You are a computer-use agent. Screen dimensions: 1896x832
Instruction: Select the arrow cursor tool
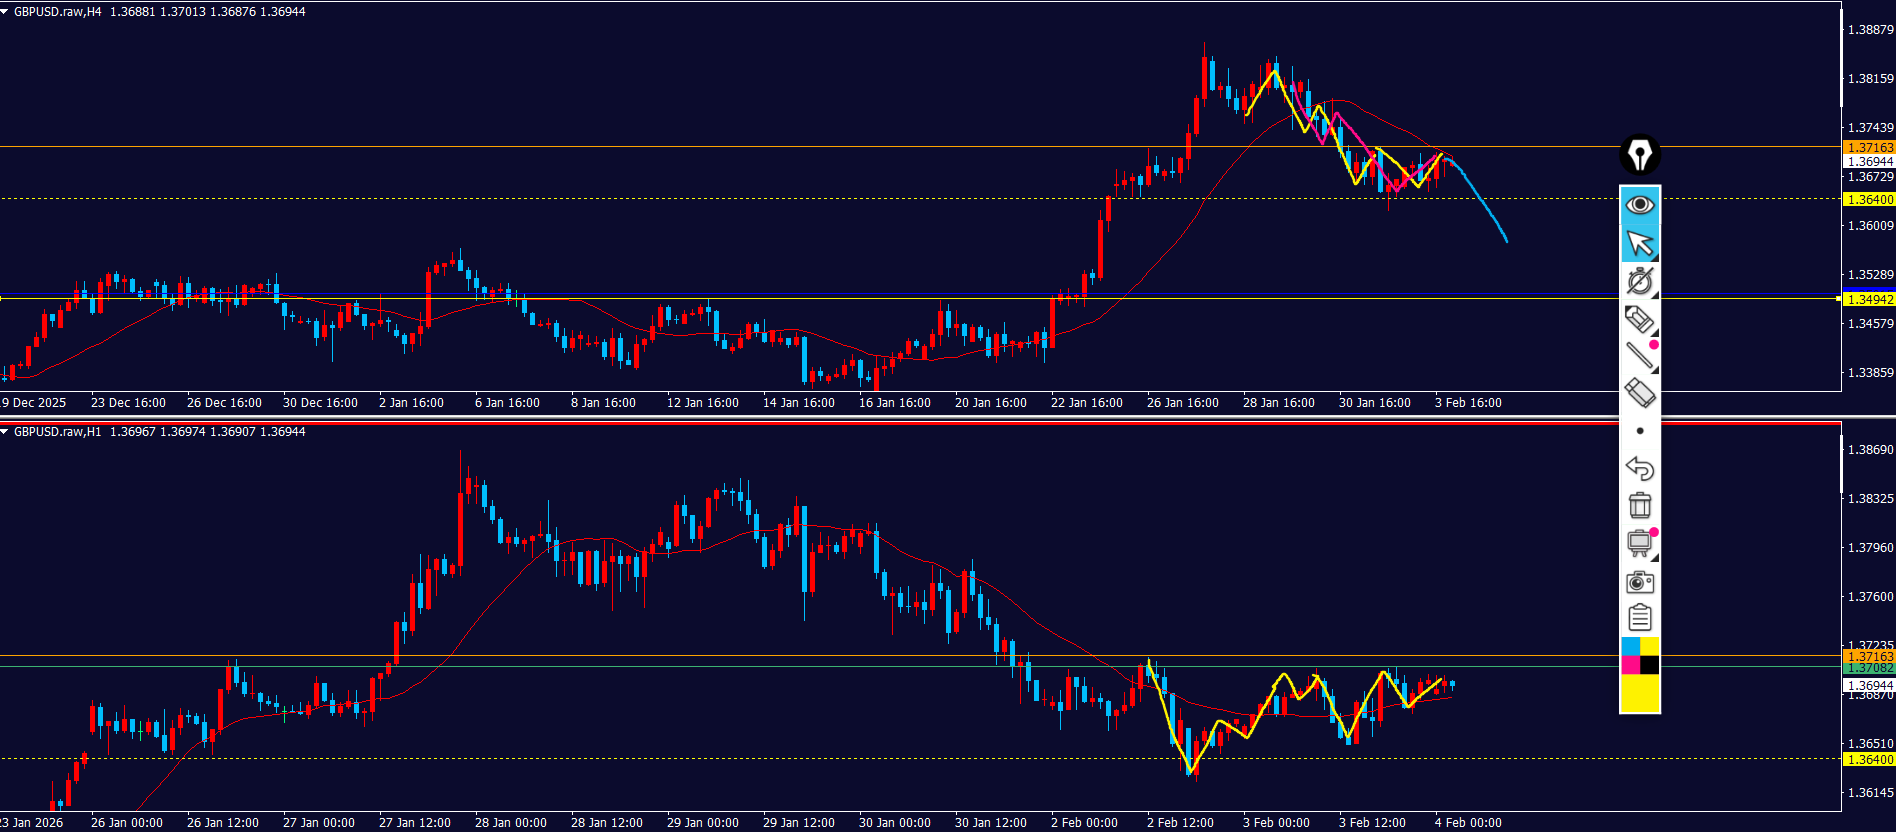pyautogui.click(x=1640, y=243)
